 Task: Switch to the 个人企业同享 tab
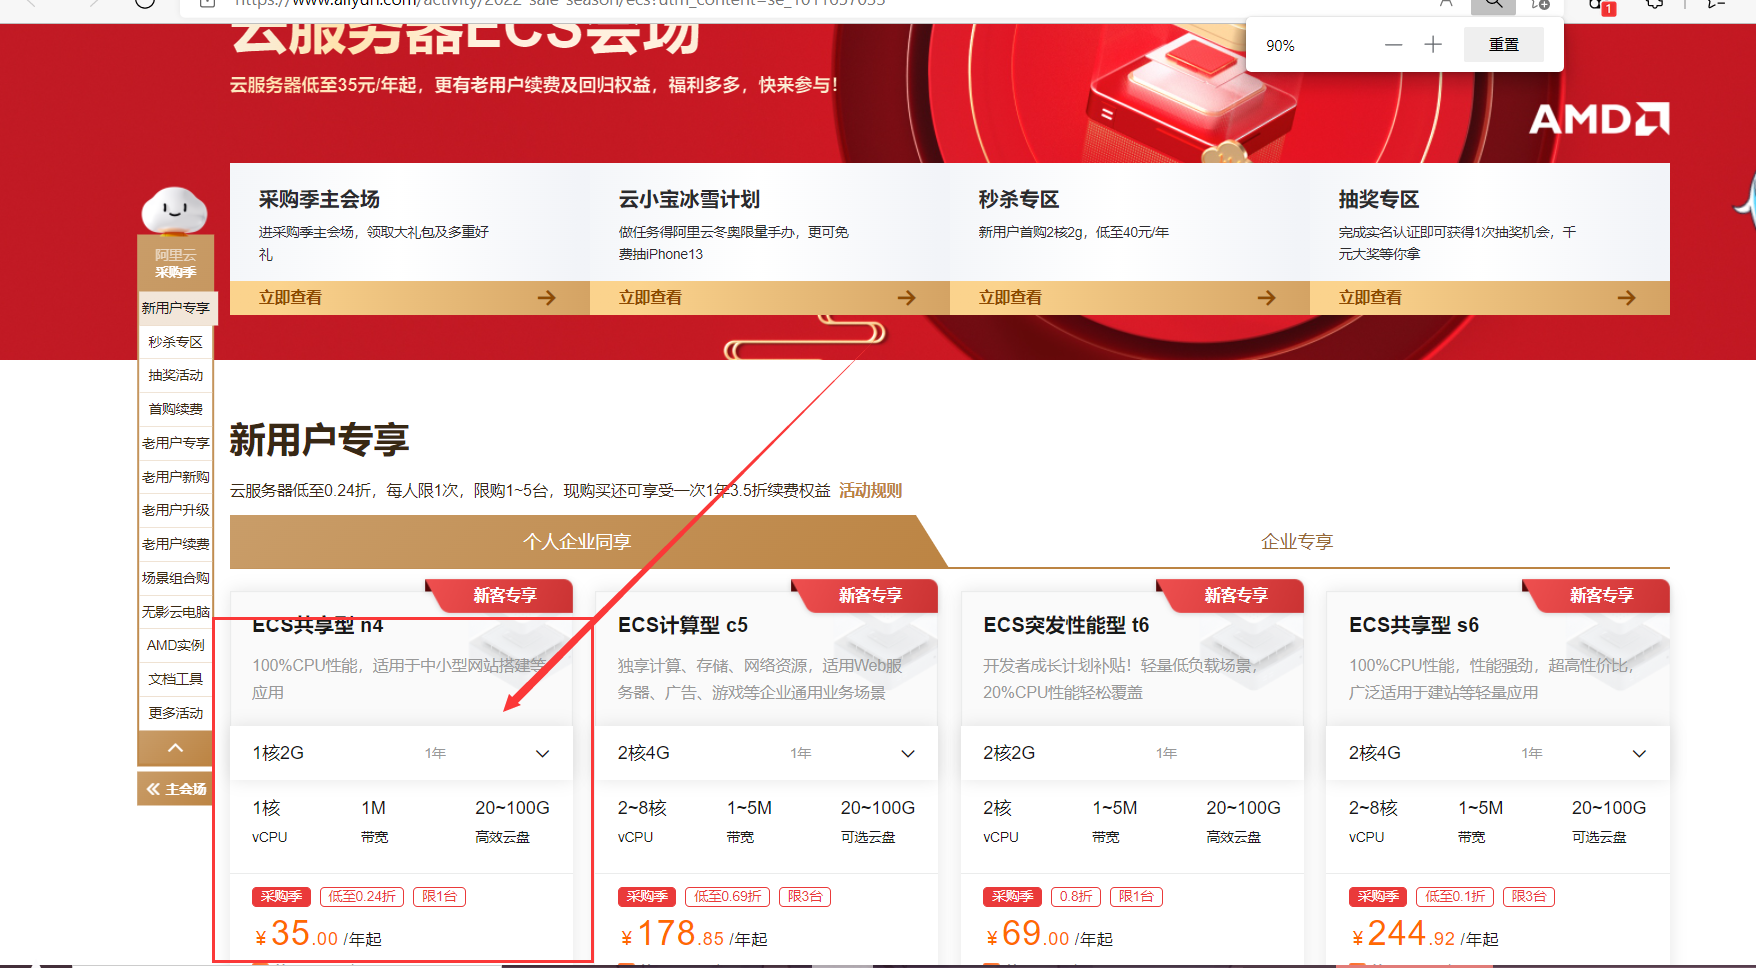[577, 542]
